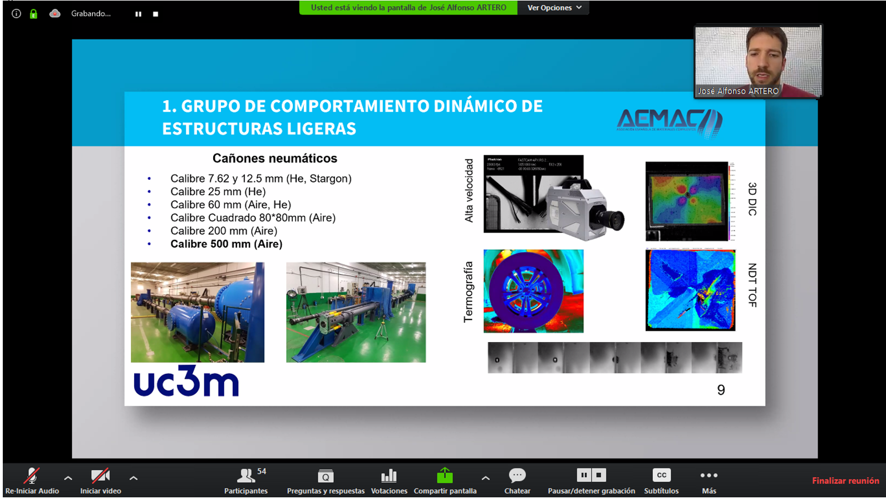Viewport: 886px width, 499px height.
Task: Select José Alfonso ARTERO video thumbnail
Action: click(x=758, y=62)
